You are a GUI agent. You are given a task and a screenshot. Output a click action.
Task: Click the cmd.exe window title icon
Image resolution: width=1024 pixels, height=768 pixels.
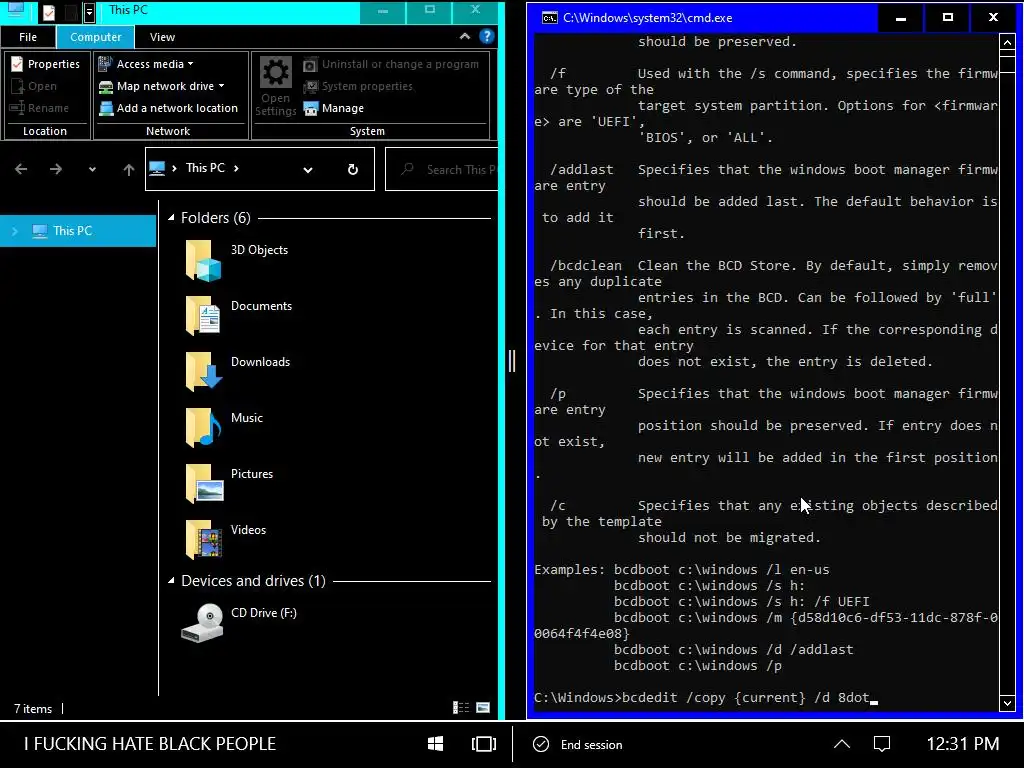549,18
